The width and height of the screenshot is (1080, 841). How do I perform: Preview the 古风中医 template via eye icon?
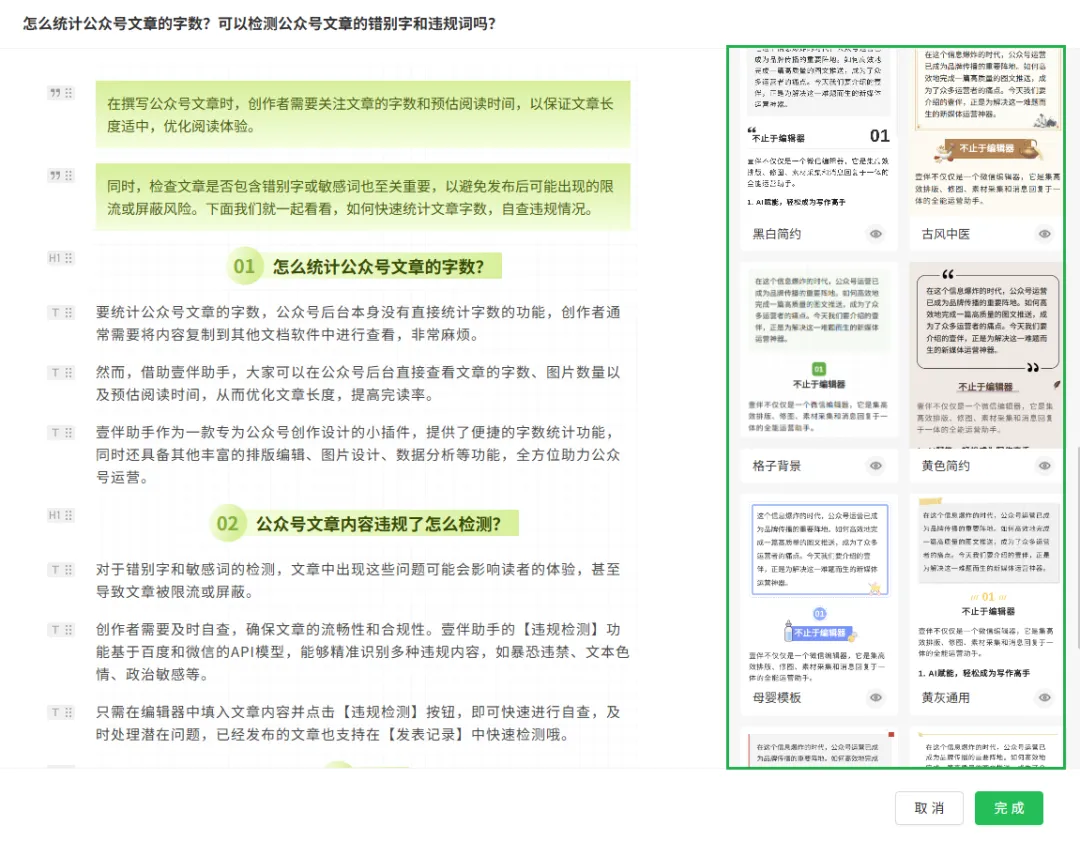(1045, 234)
